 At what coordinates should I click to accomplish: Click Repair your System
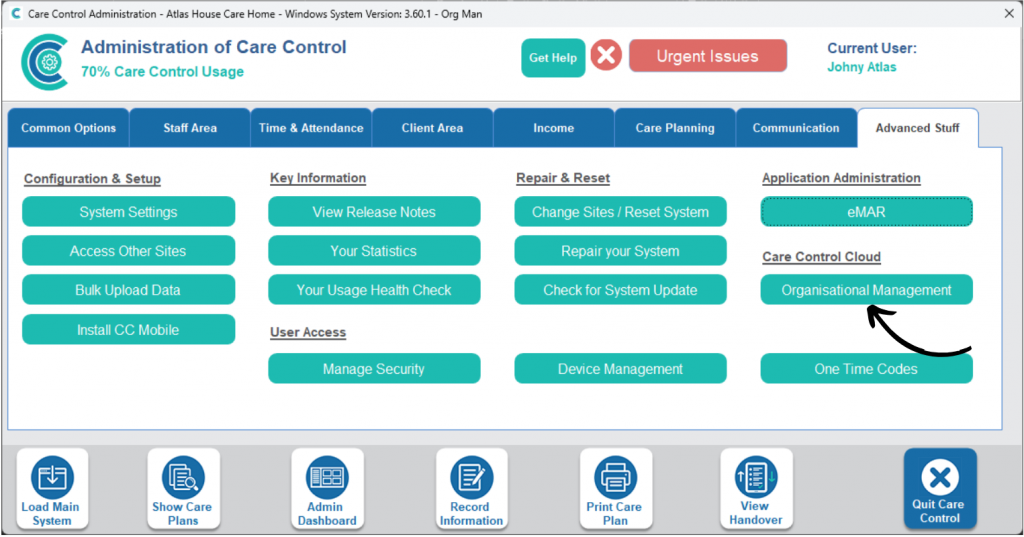(x=620, y=251)
